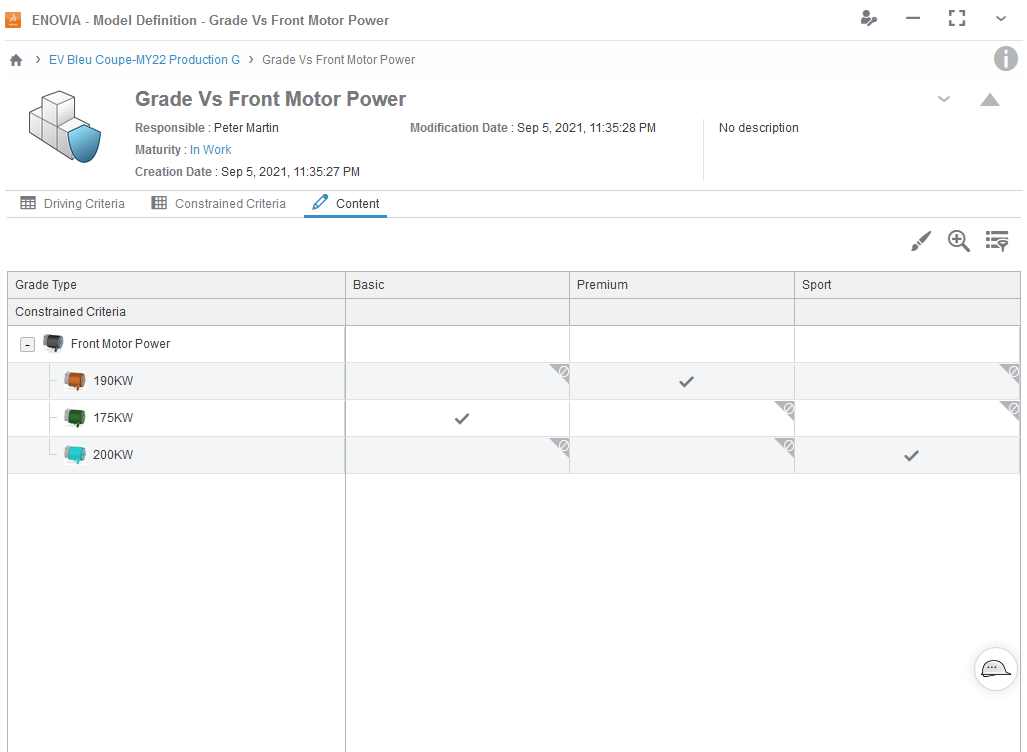Click the ENOVIA app logo icon

[x=14, y=20]
